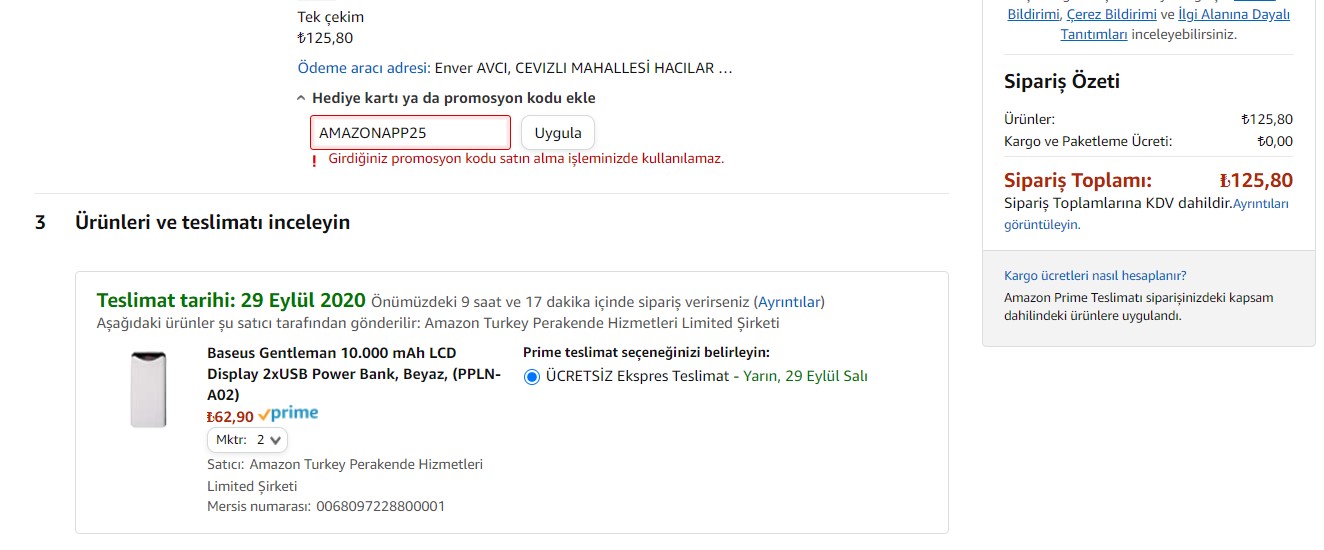Click the Prime logo beside the price
The image size is (1324, 550).
coord(288,414)
